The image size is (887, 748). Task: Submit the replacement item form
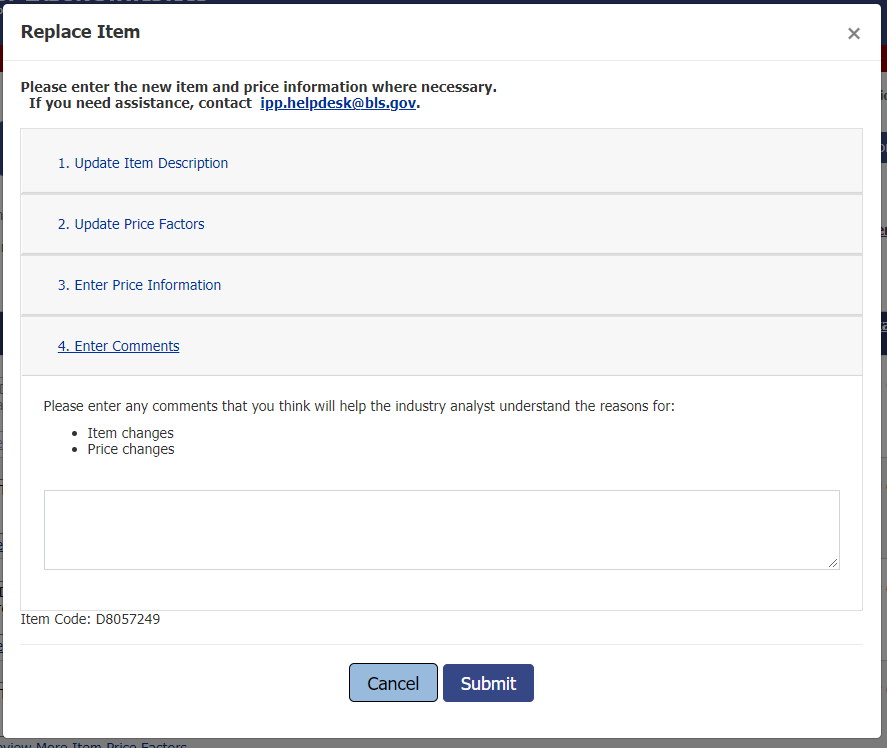click(488, 683)
